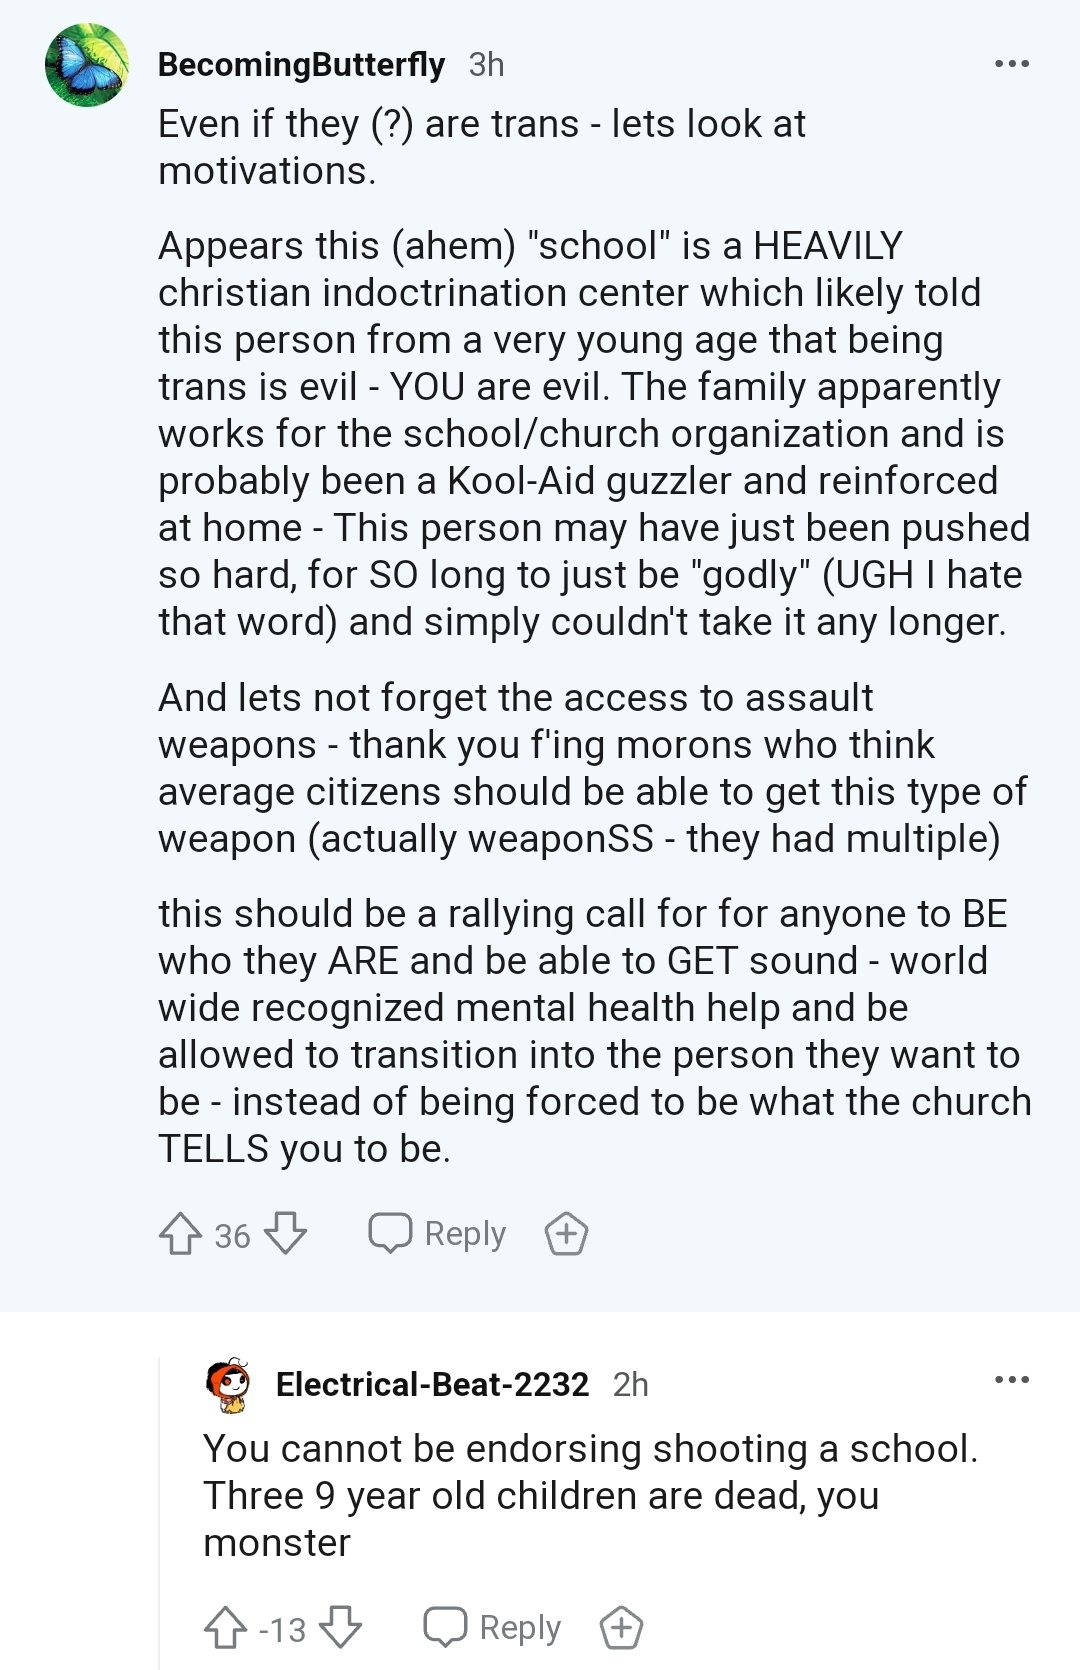
Task: Upvote Electrical-Beat-2232's reply
Action: 225,1628
